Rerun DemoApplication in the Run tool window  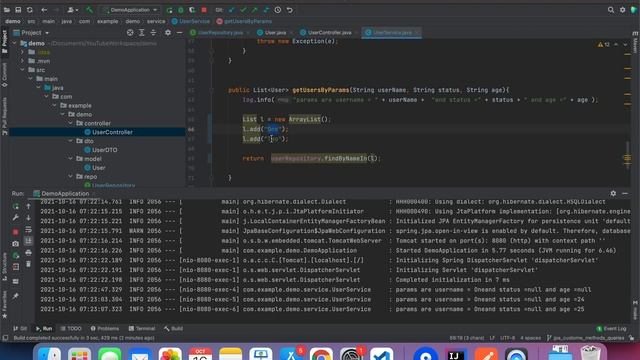click(16, 207)
